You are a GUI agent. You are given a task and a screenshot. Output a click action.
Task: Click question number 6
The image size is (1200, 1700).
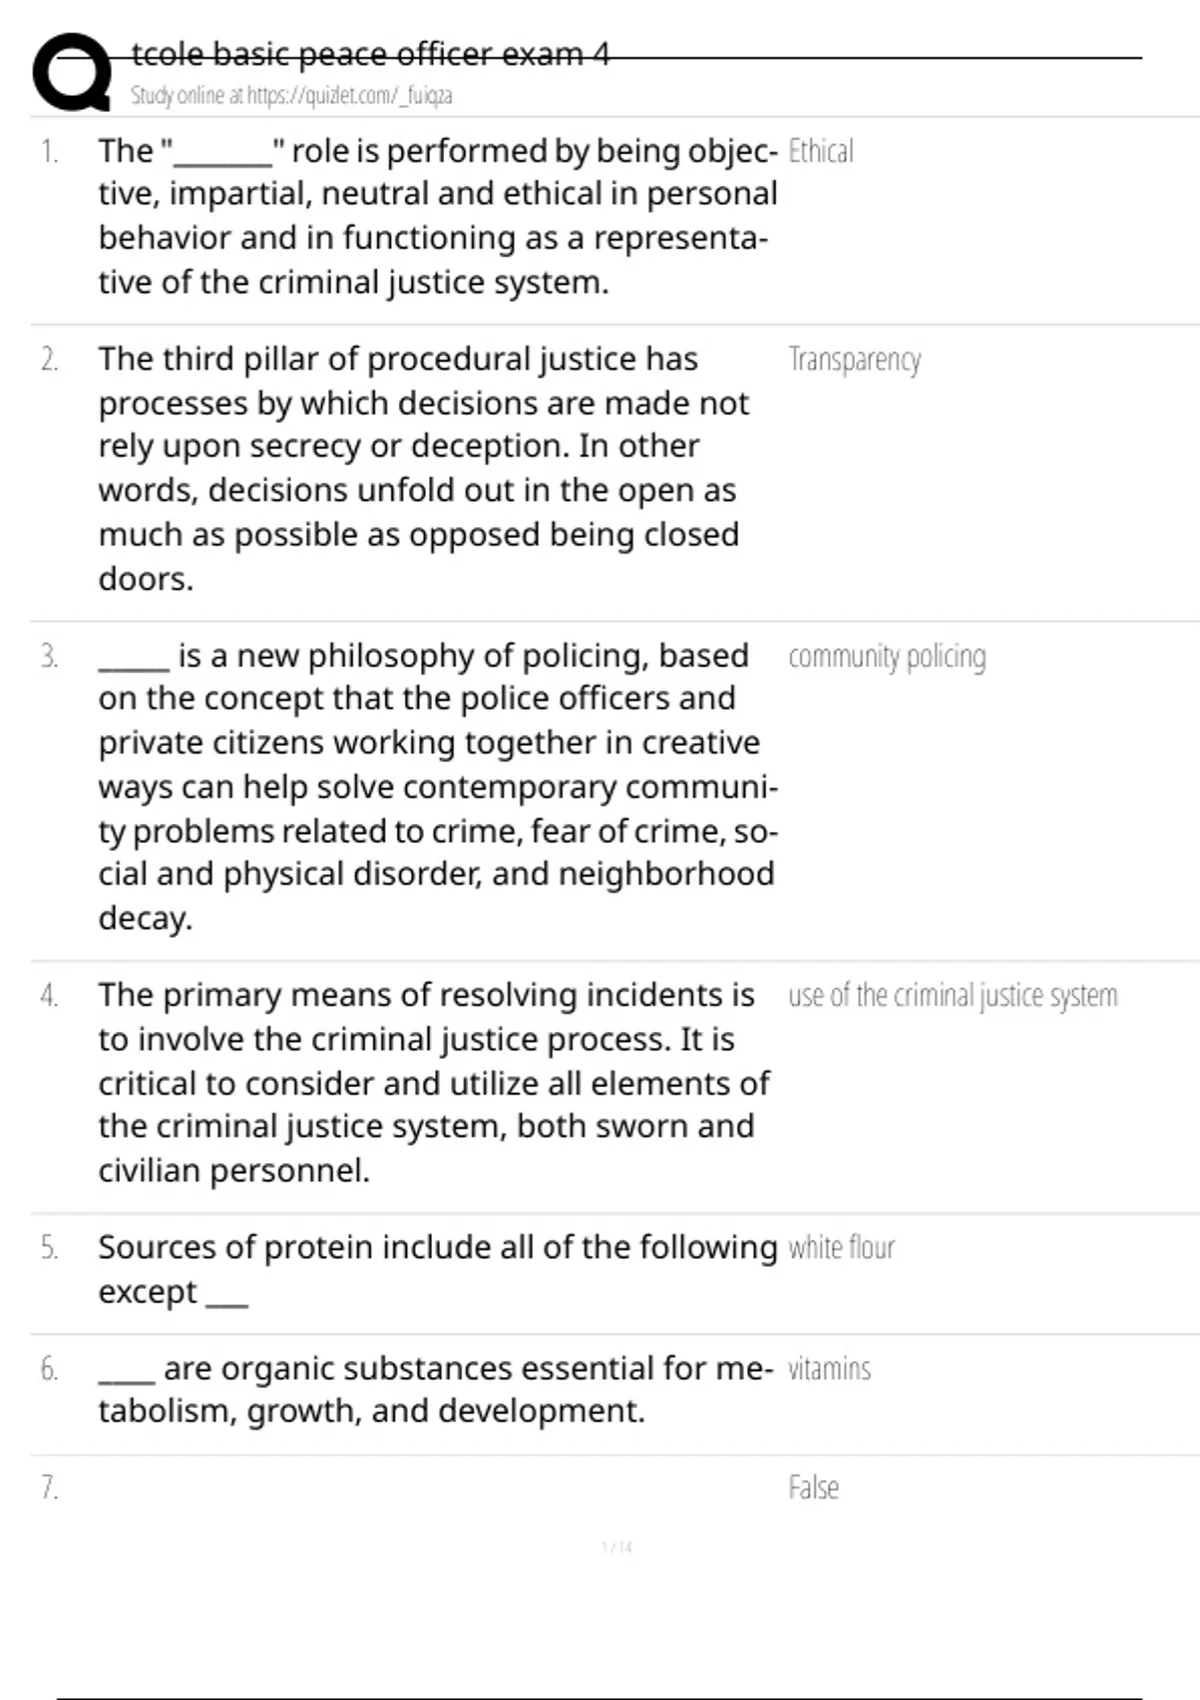pos(49,1369)
